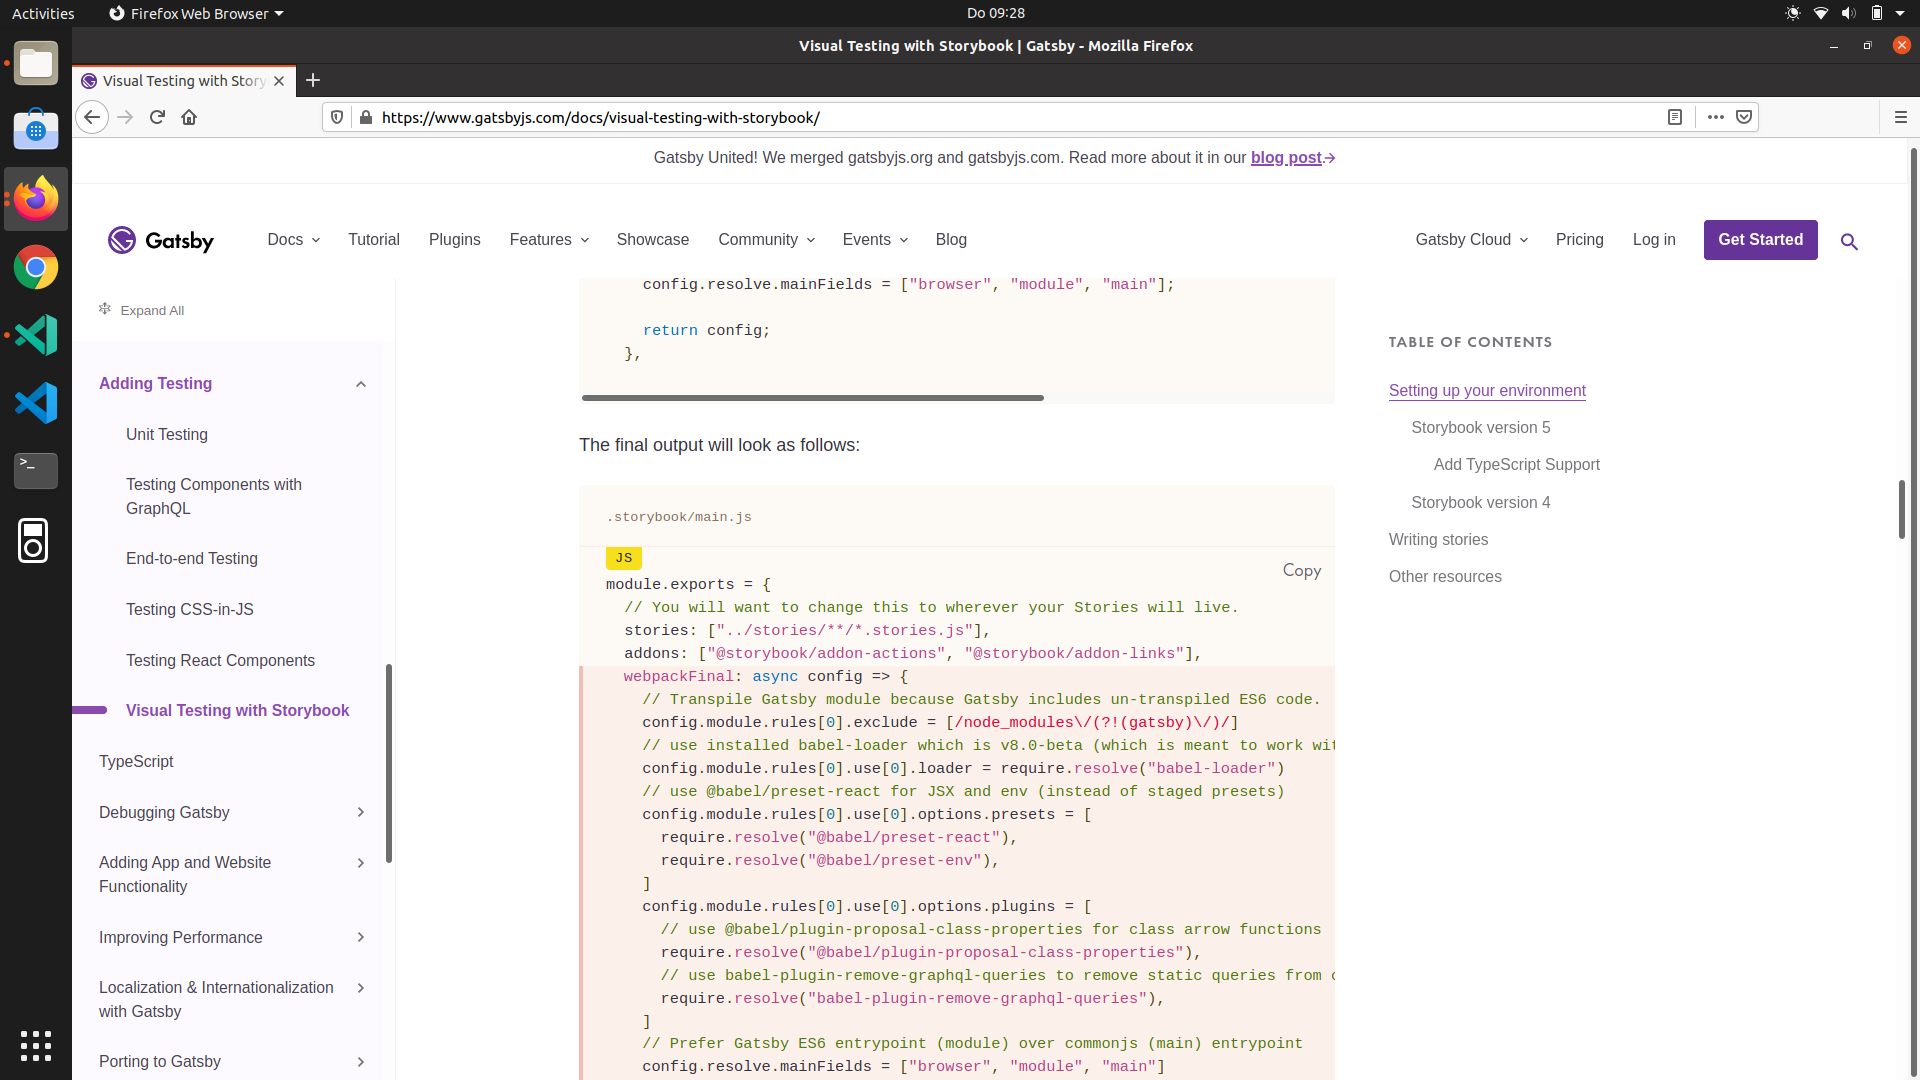Image resolution: width=1920 pixels, height=1080 pixels.
Task: Follow the blog post link in the banner
Action: pyautogui.click(x=1286, y=157)
